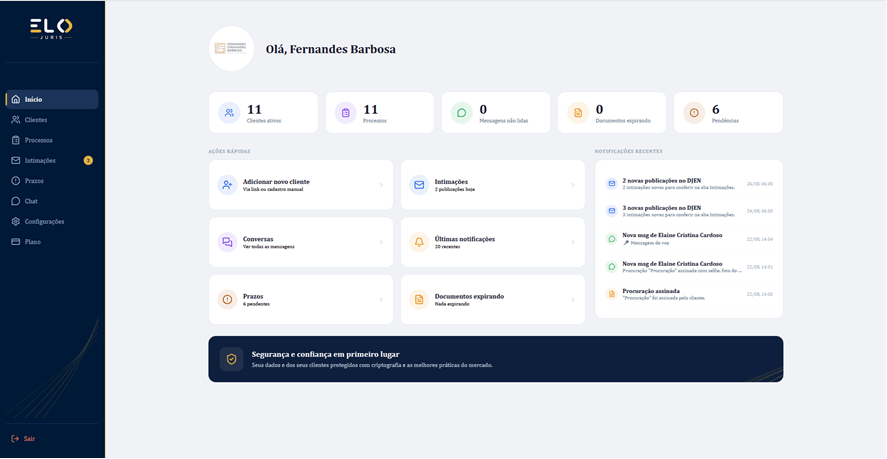The image size is (887, 459).
Task: Click the 11 Clientes ativos number
Action: pyautogui.click(x=254, y=109)
